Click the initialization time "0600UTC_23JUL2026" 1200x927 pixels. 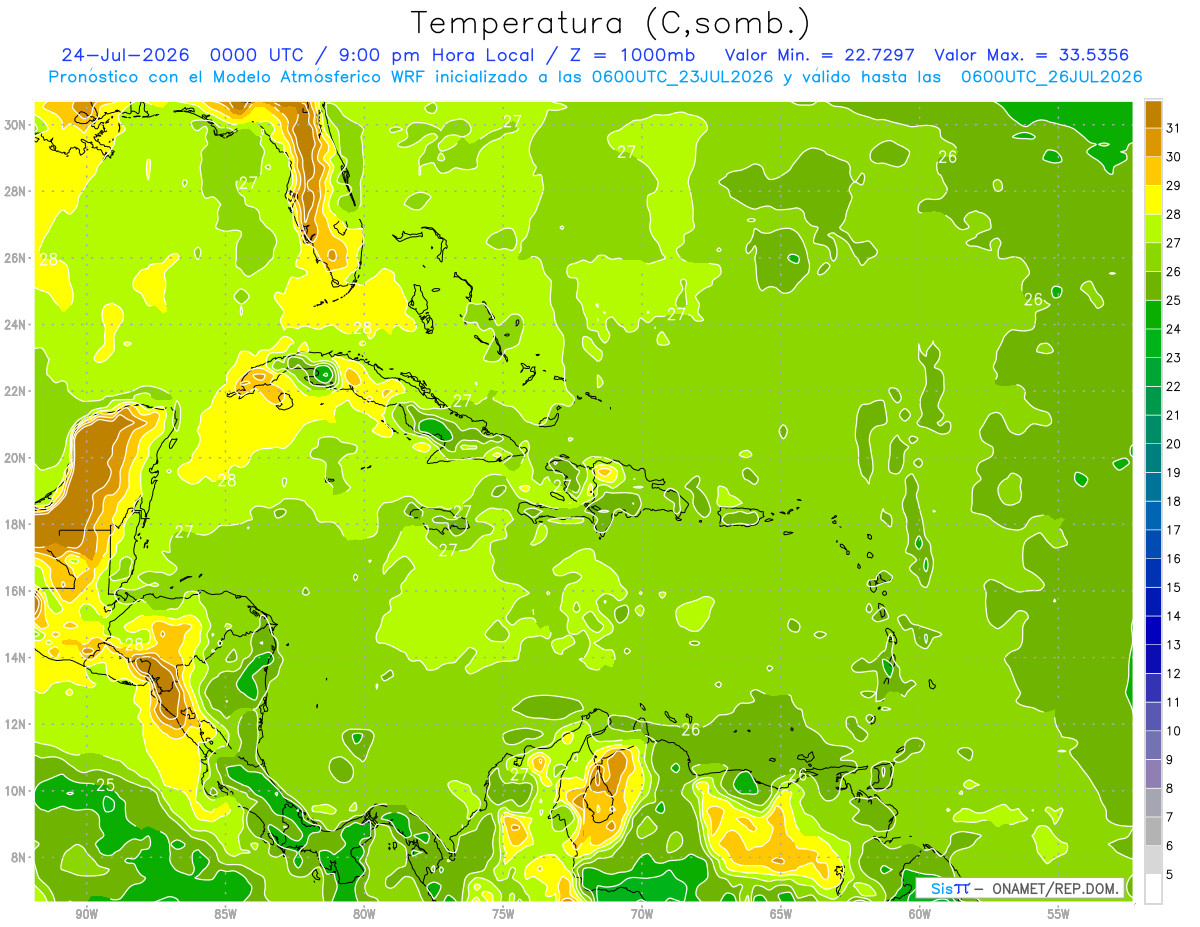(x=684, y=77)
